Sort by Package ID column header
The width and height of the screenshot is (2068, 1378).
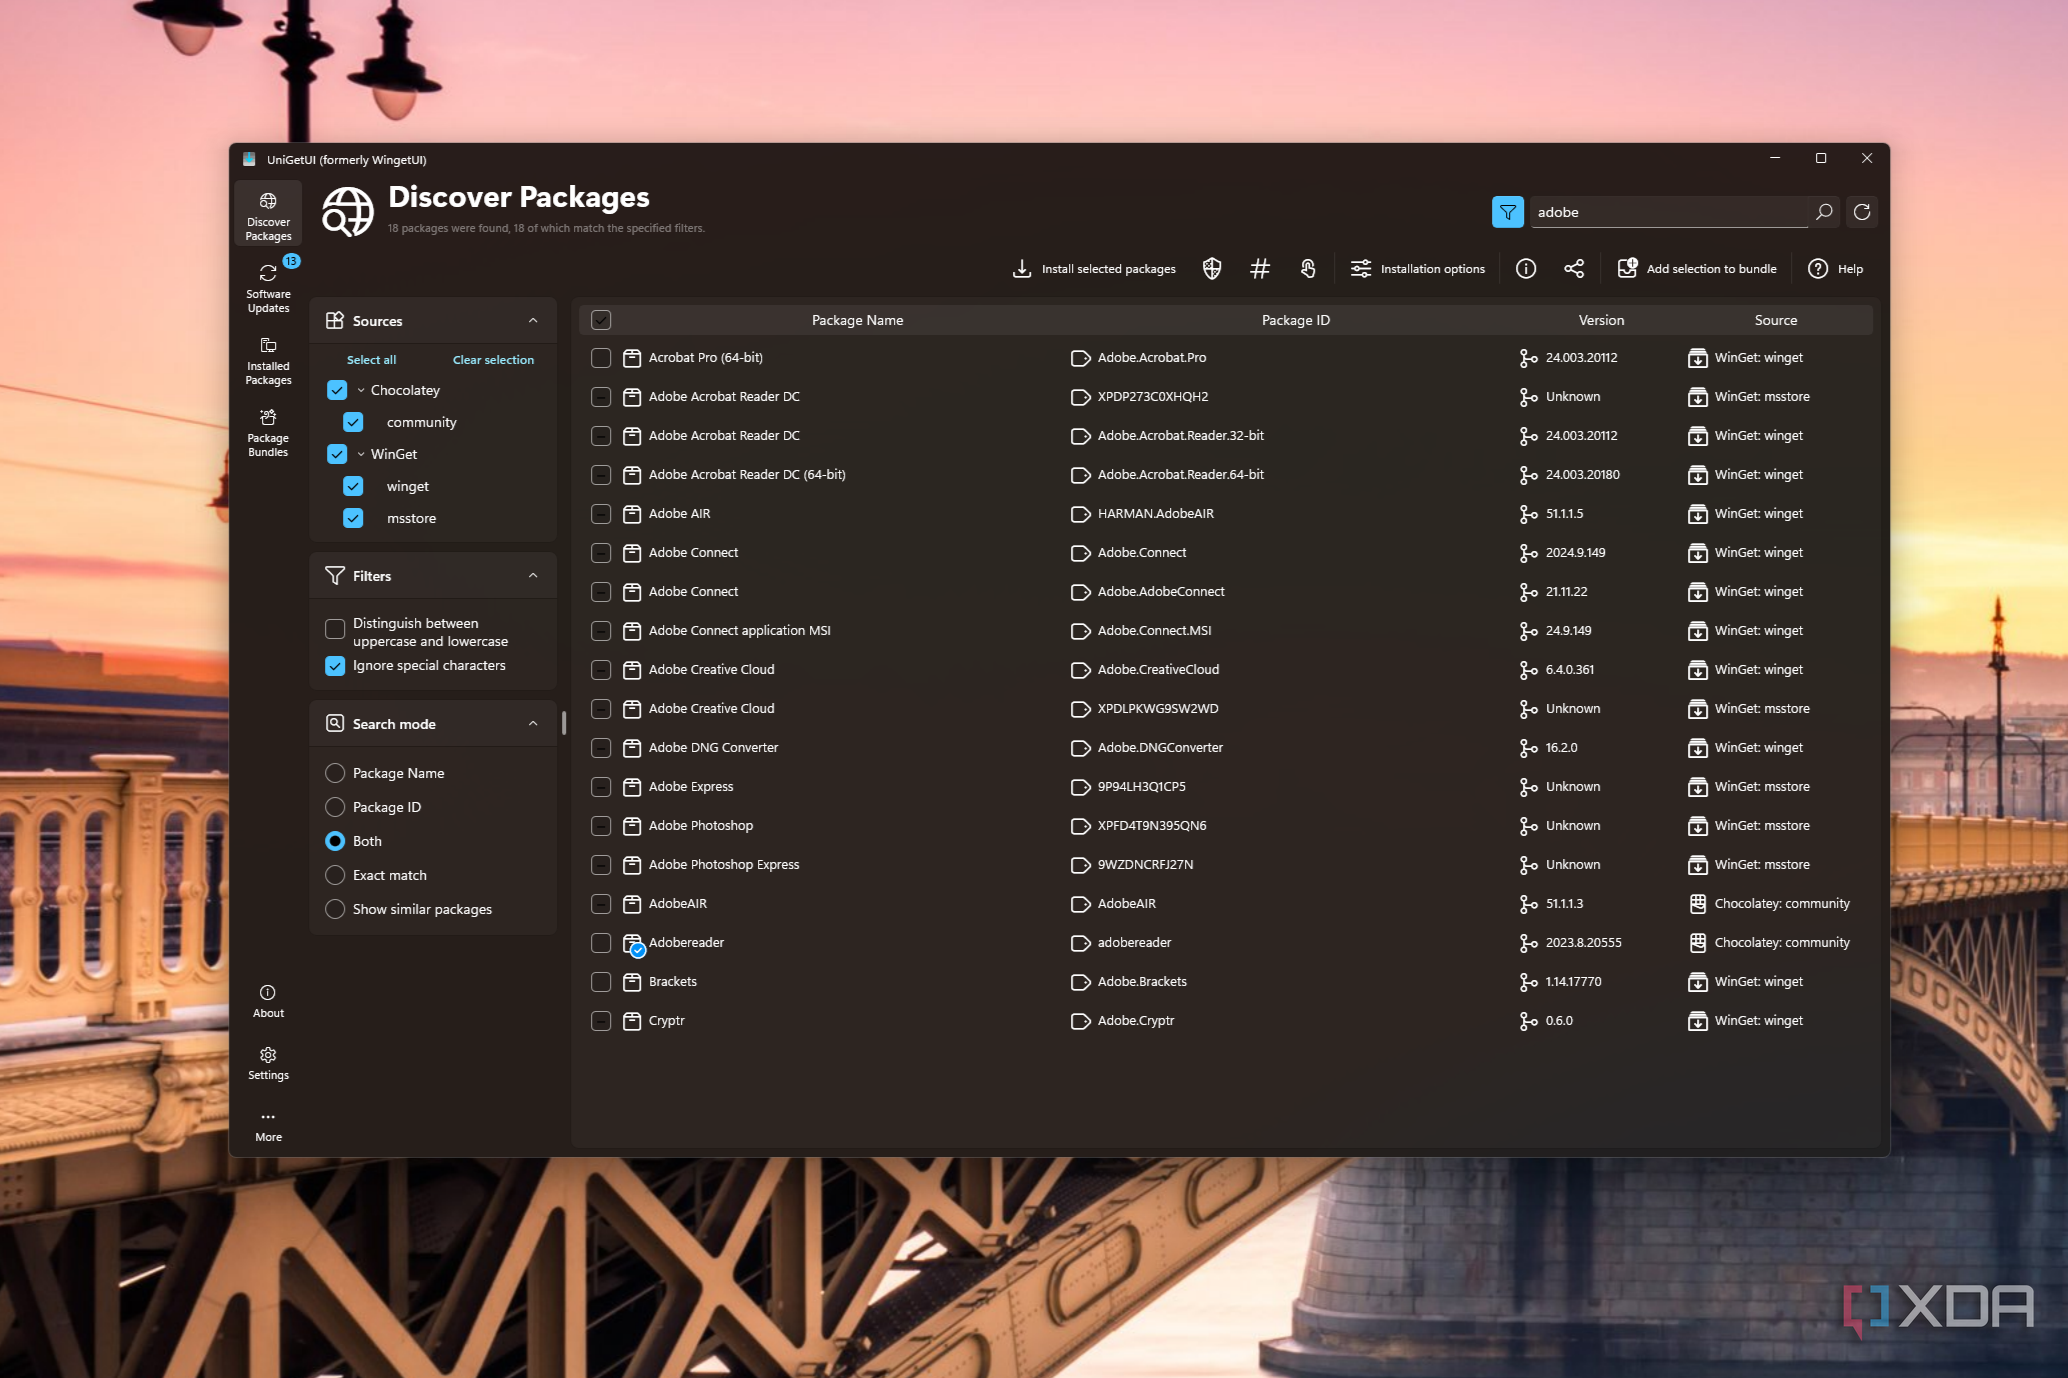[x=1295, y=320]
